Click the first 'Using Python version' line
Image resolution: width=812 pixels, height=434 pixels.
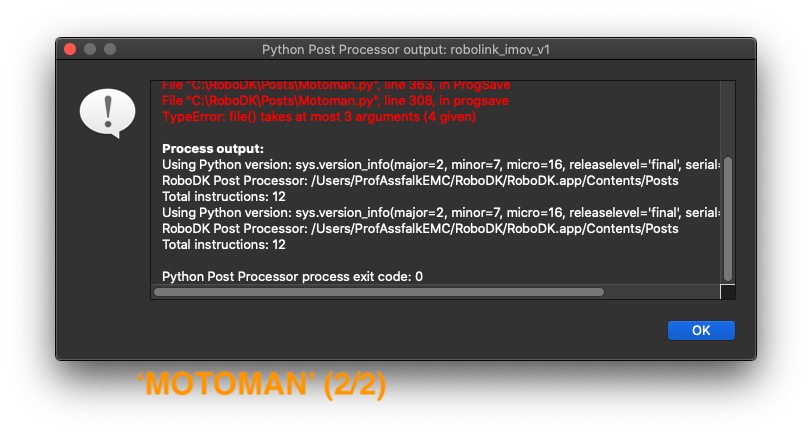coord(440,165)
